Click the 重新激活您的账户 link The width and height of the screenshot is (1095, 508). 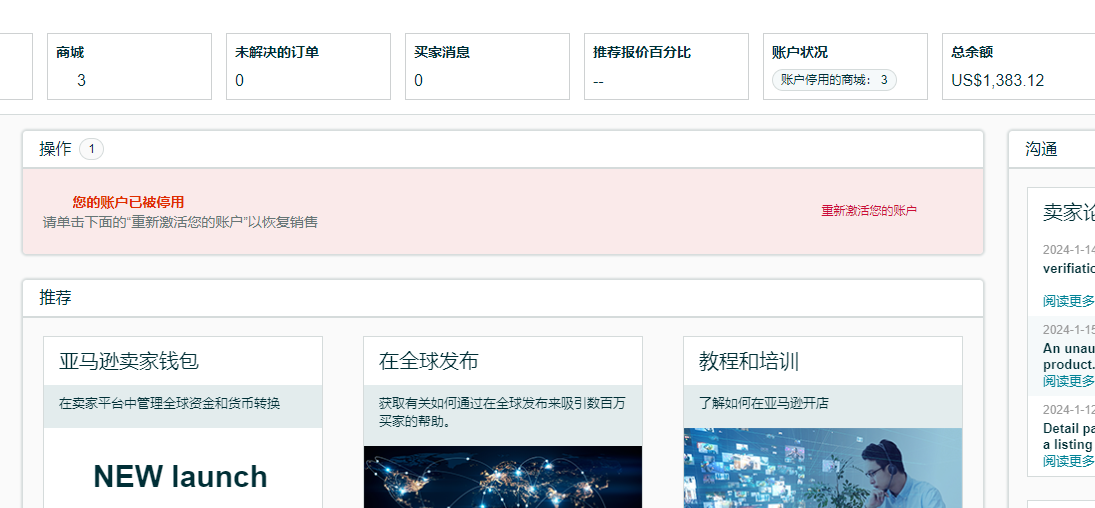[869, 211]
